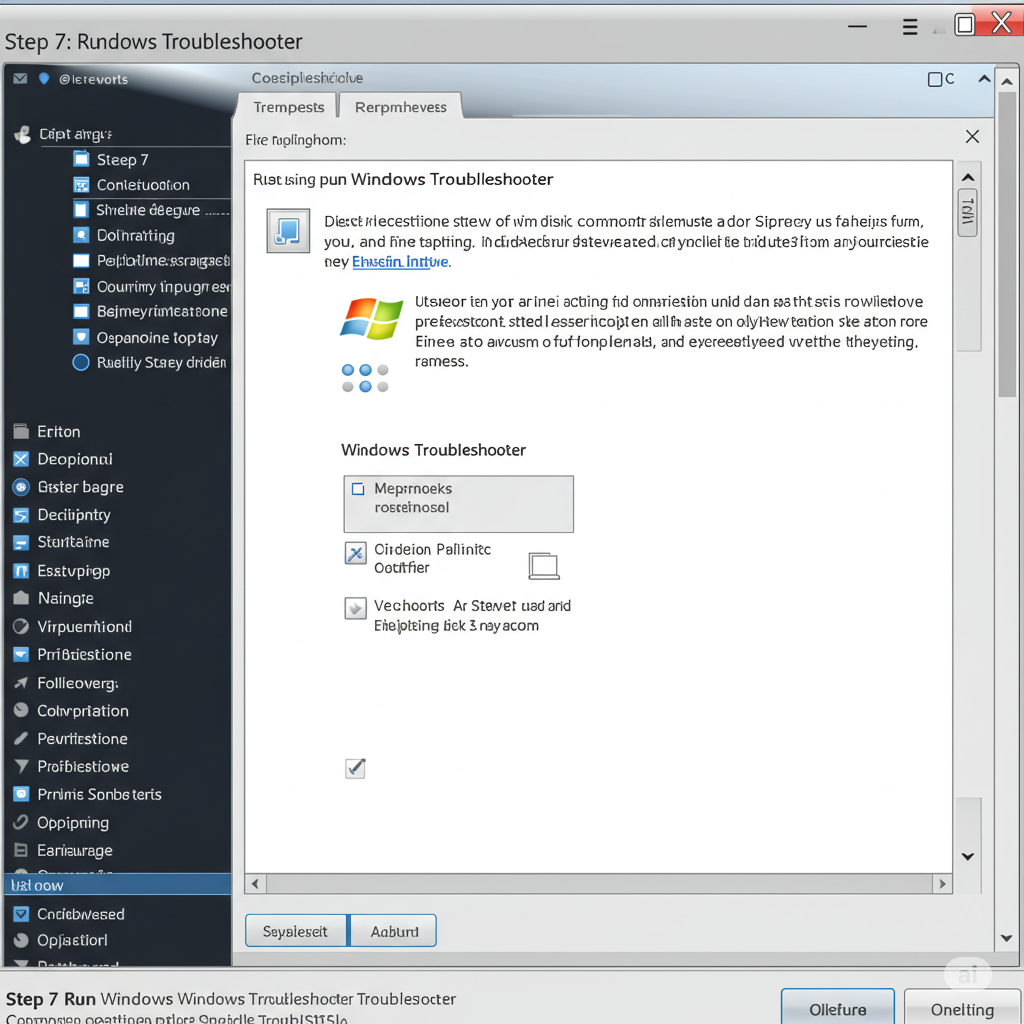Click the envelope icon in sidebar header
The image size is (1024, 1024).
pos(20,79)
